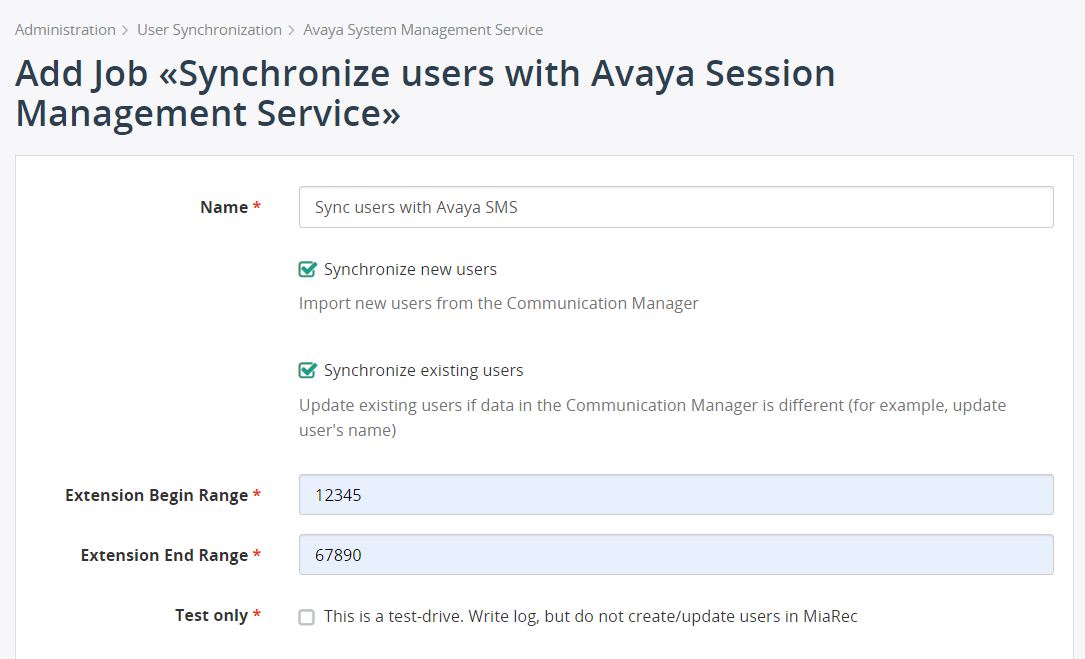Click the Test only label
This screenshot has height=659, width=1085.
pyautogui.click(x=211, y=615)
